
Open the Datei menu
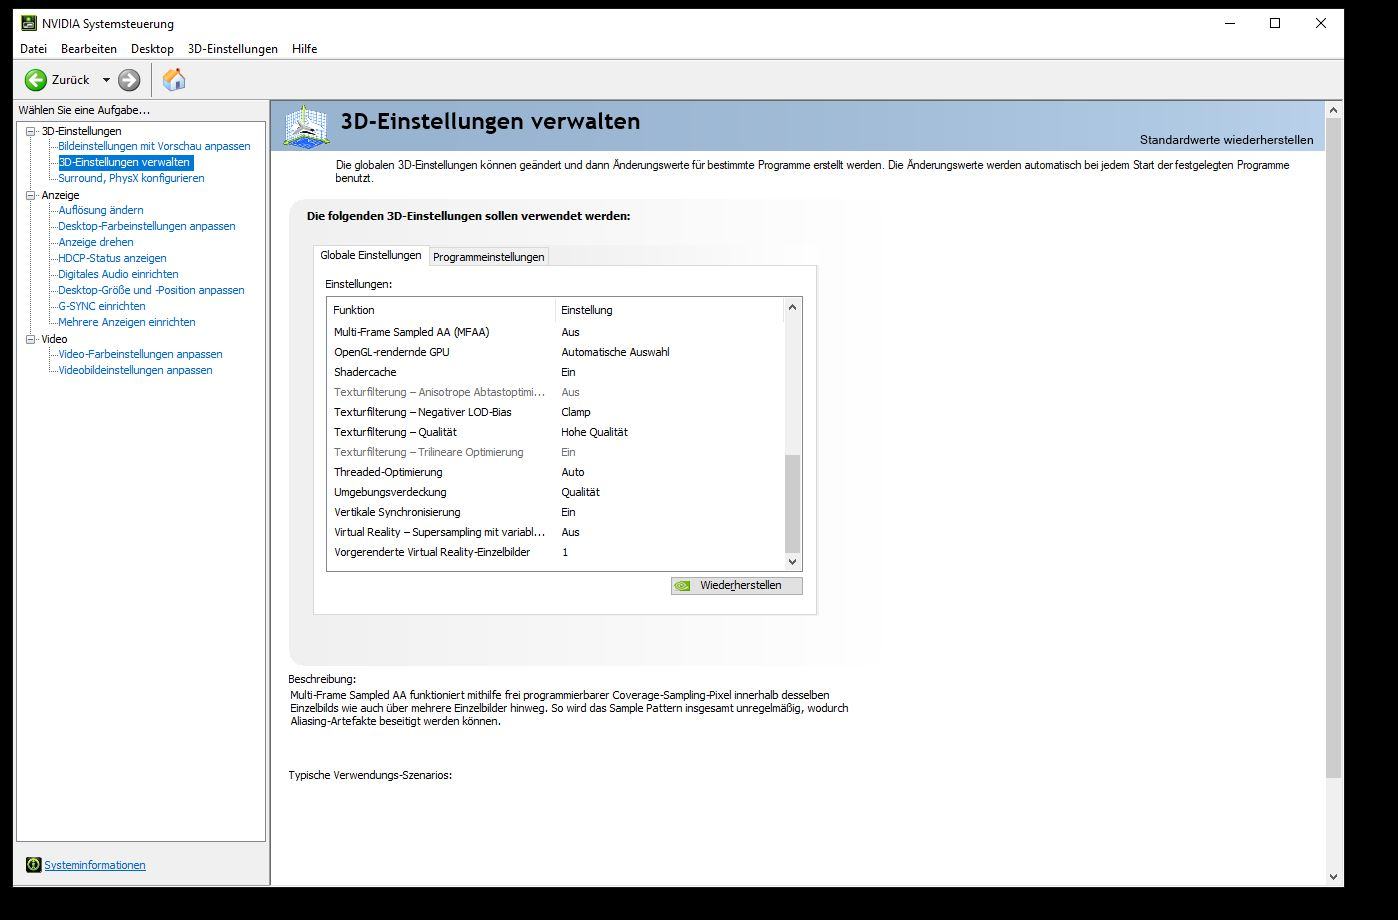coord(33,48)
